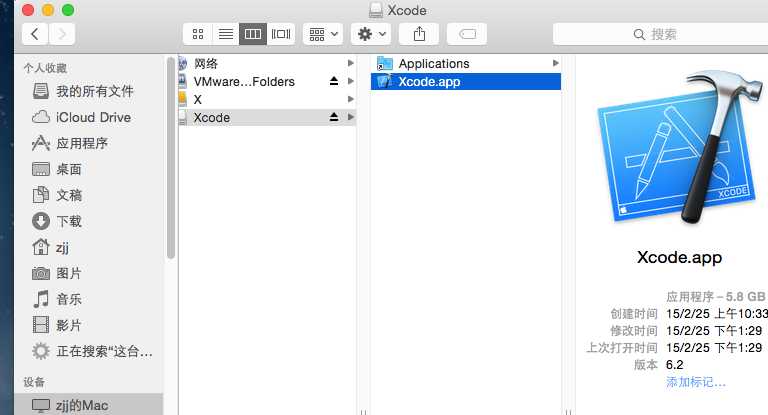Image resolution: width=768 pixels, height=415 pixels.
Task: Go forward with the right arrow button
Action: (x=62, y=34)
